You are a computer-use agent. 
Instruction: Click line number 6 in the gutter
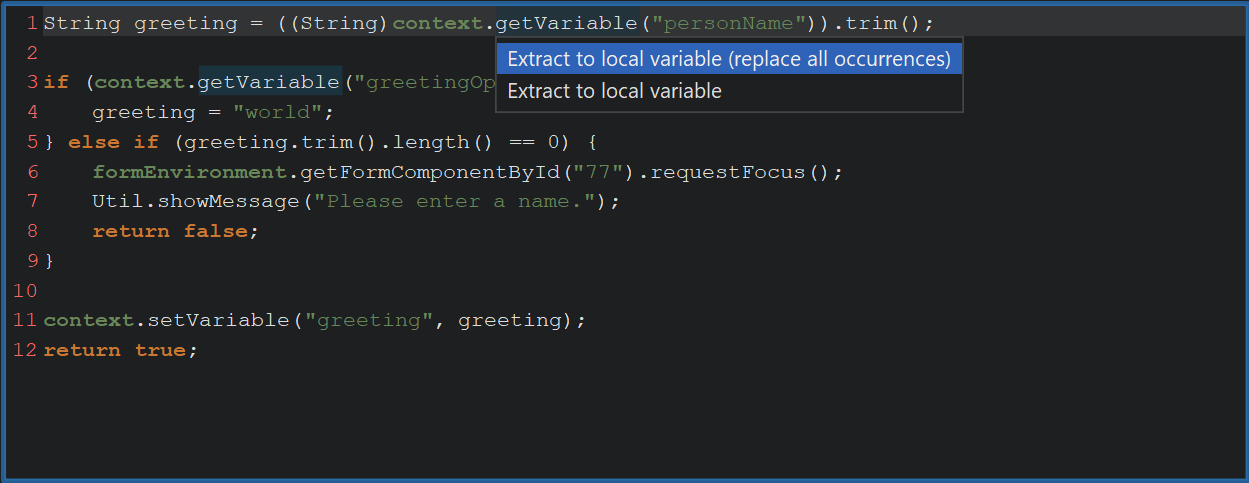click(x=33, y=172)
